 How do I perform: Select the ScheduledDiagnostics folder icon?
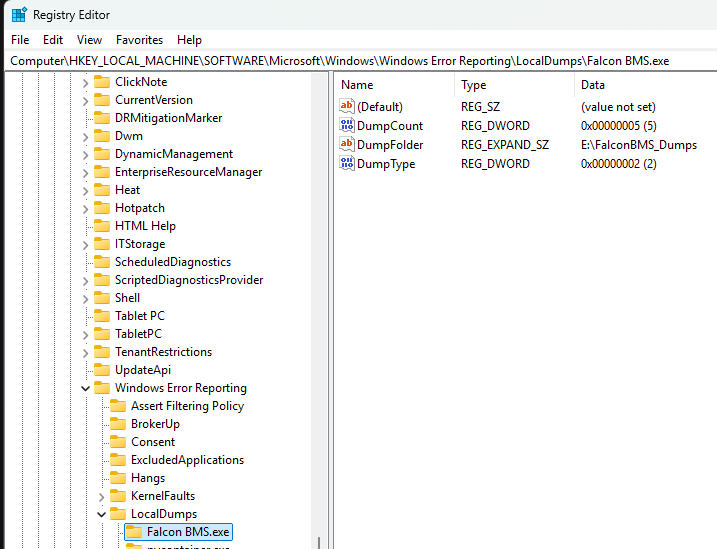tap(102, 261)
